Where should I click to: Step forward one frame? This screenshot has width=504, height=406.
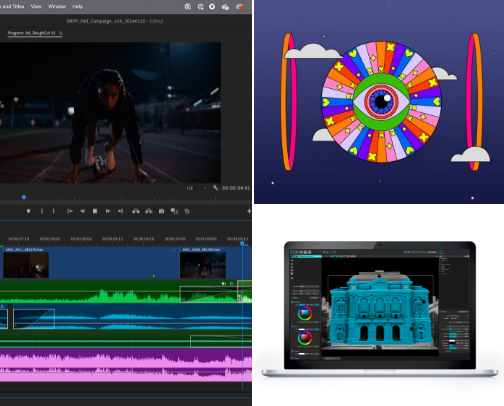108,211
